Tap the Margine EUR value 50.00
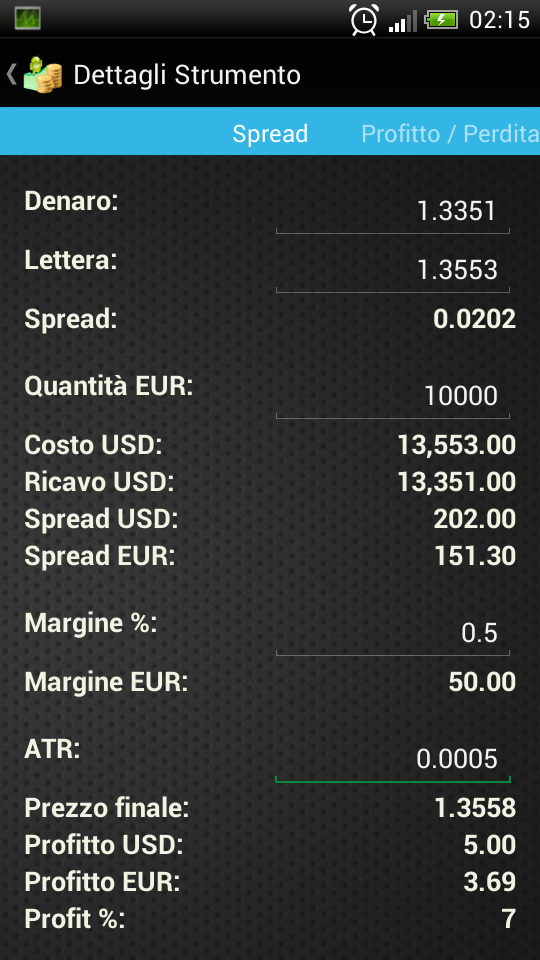This screenshot has width=540, height=960. point(482,682)
